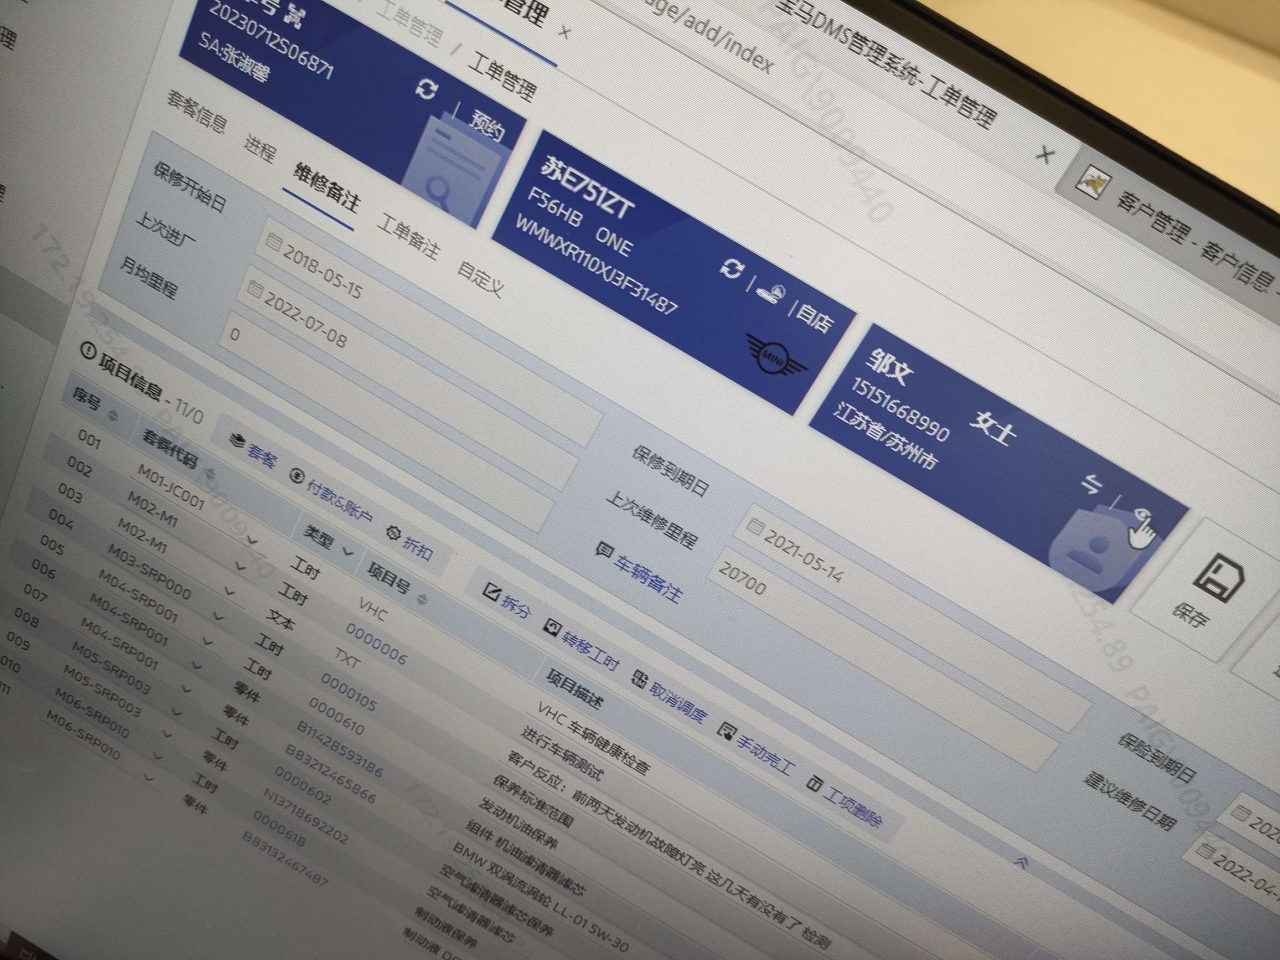Click the 工项删除 trash icon

(814, 783)
